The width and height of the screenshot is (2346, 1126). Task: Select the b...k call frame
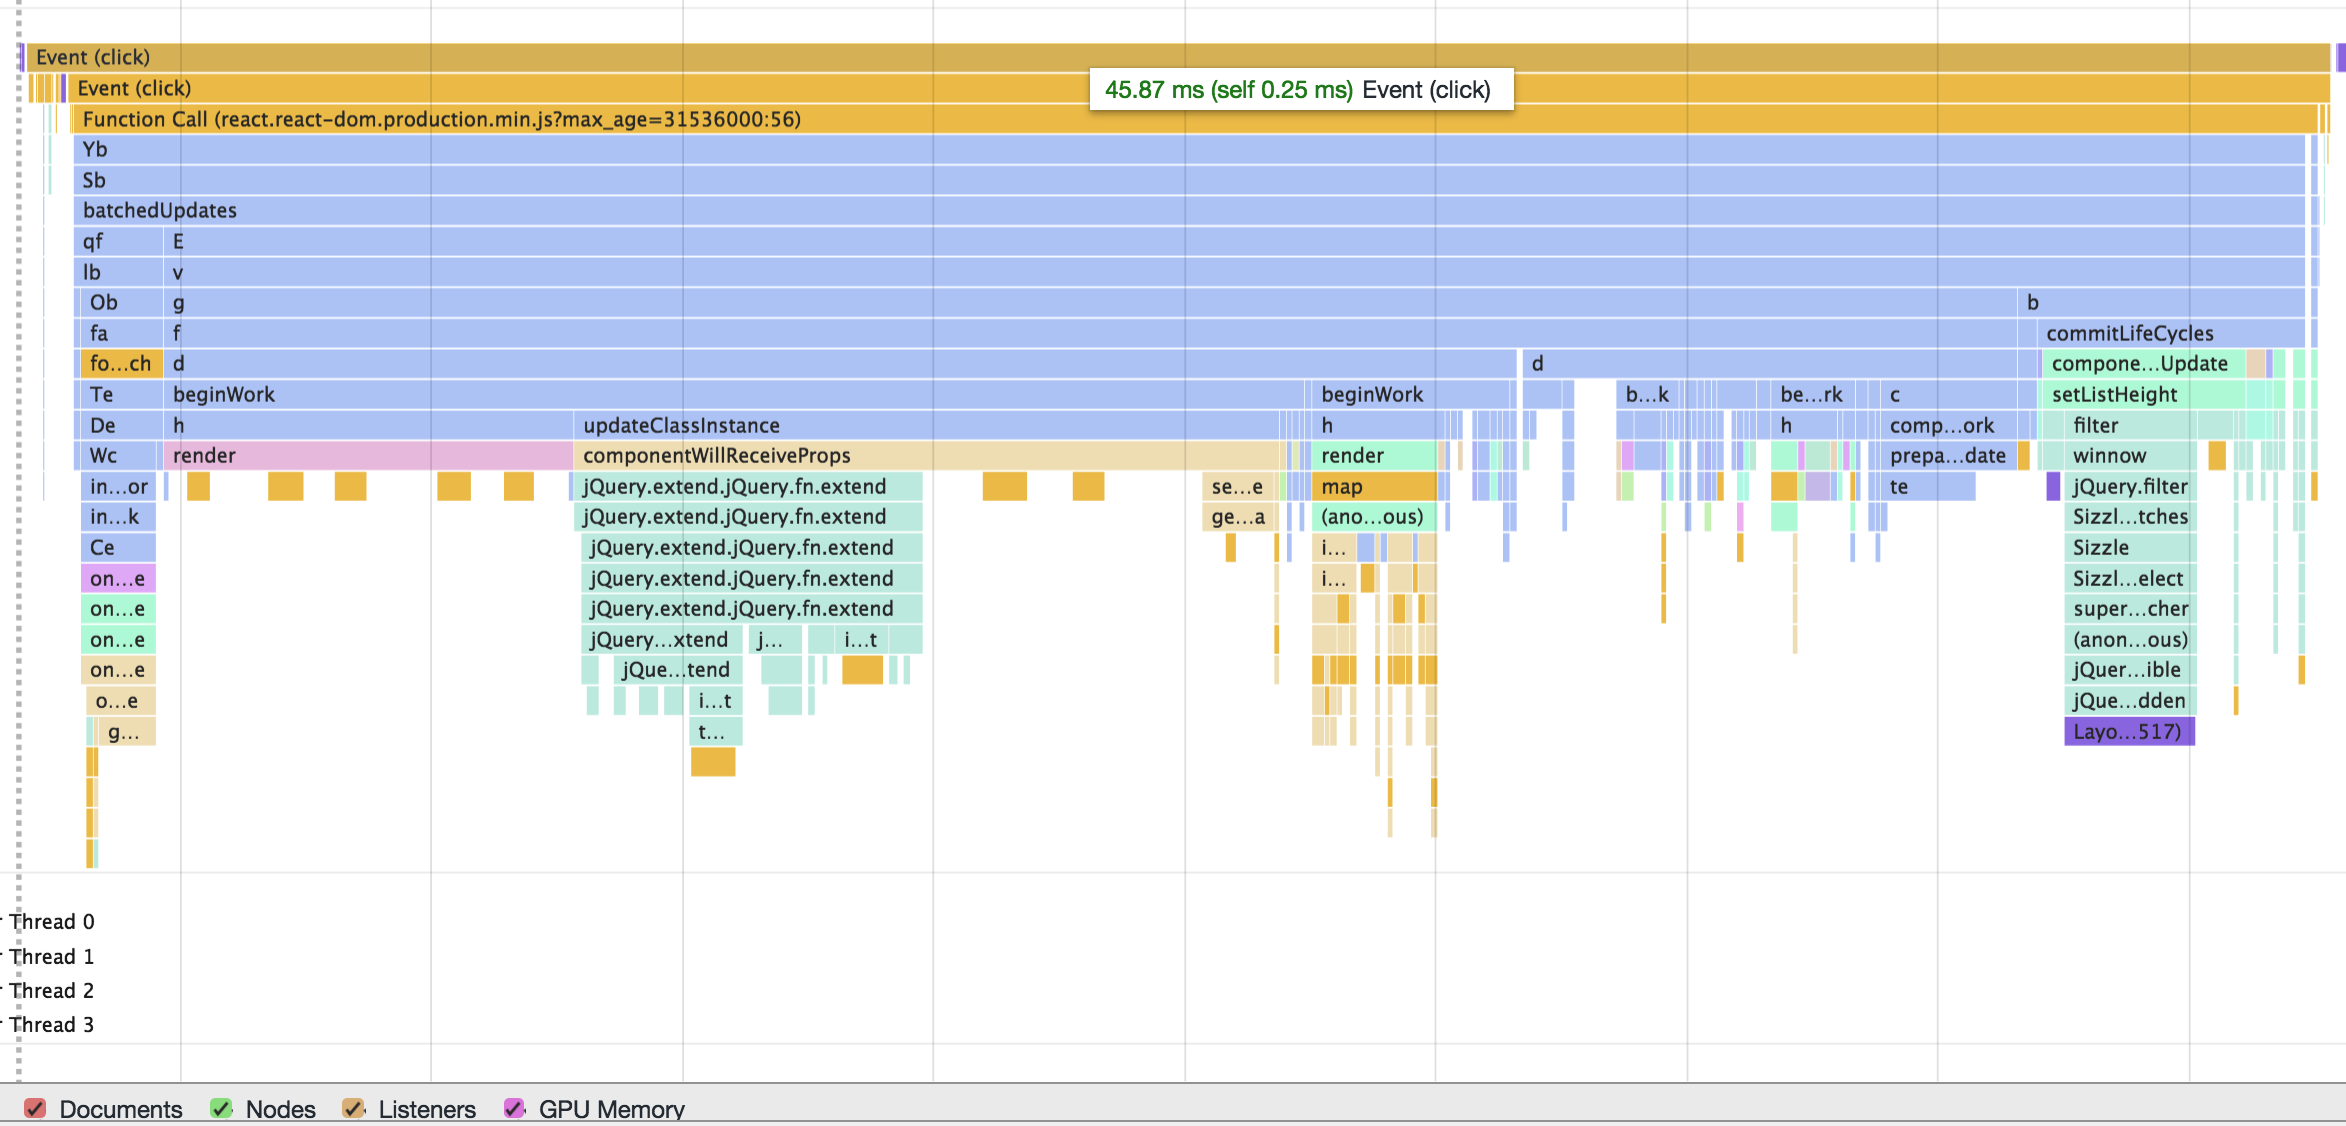[1648, 394]
